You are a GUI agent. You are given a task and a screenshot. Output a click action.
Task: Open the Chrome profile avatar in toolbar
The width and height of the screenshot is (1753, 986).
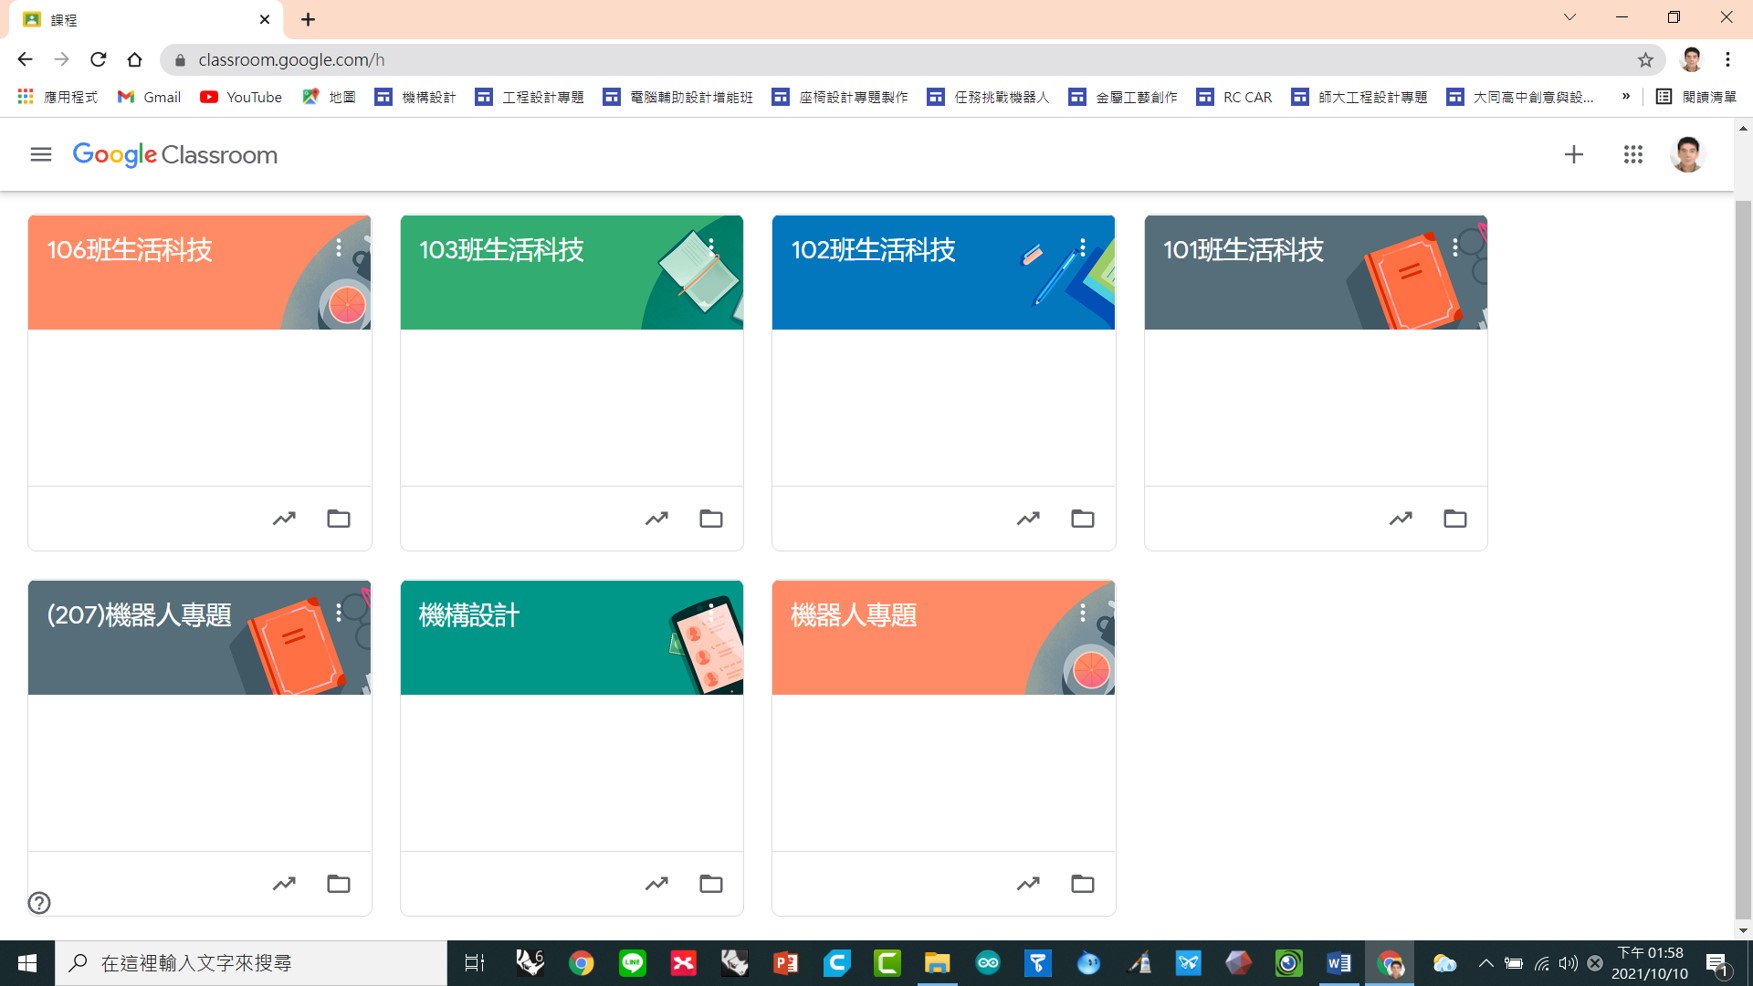[1691, 60]
